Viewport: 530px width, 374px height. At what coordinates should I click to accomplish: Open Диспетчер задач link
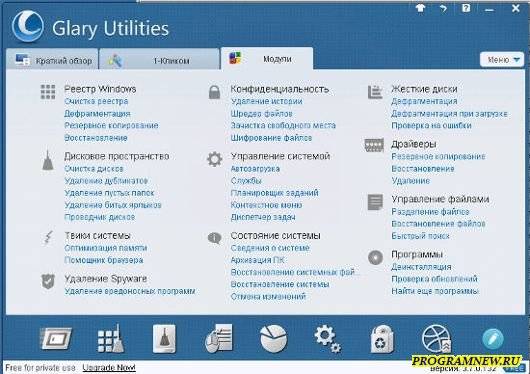tap(263, 217)
